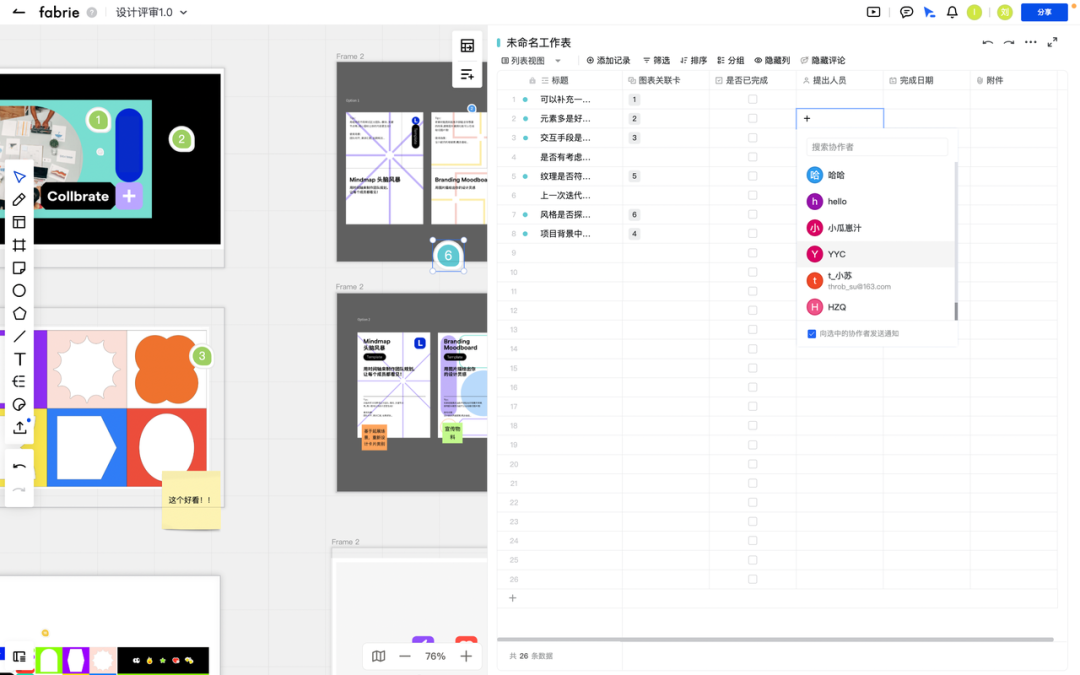1080x675 pixels.
Task: Select collaborator YYC
Action: coord(876,254)
